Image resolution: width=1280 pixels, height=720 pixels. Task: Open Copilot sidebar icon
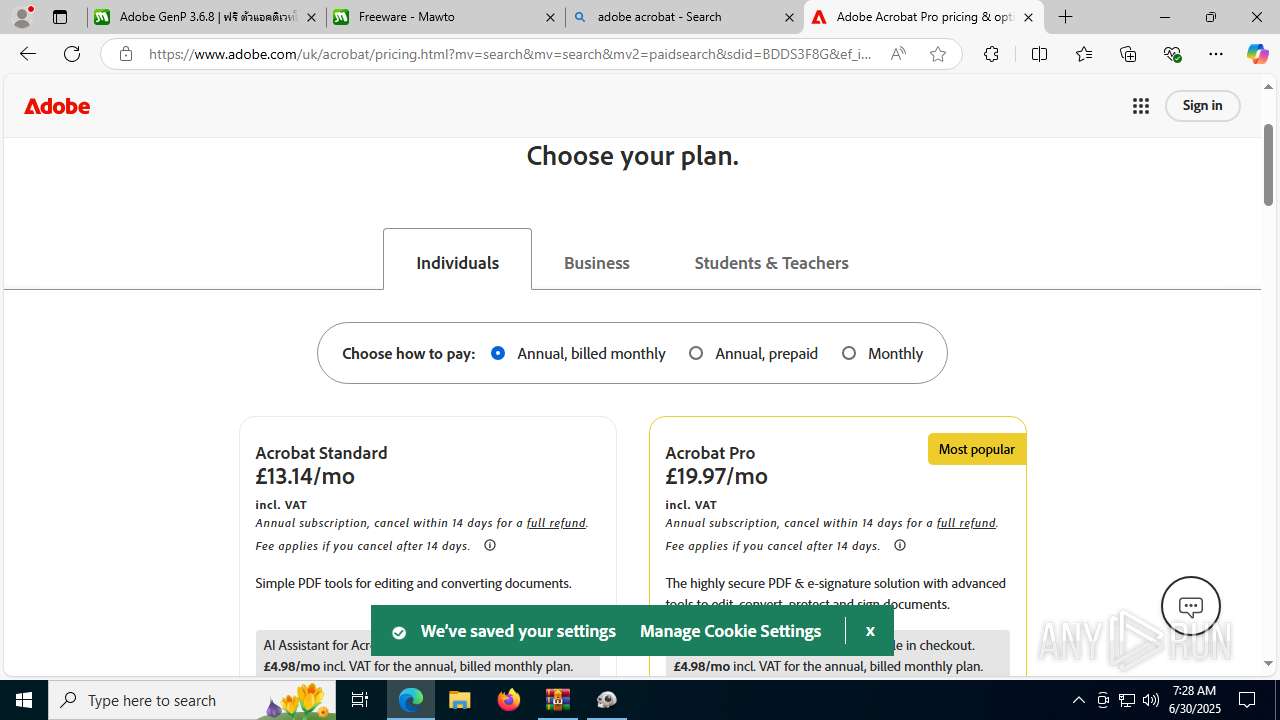(1257, 54)
